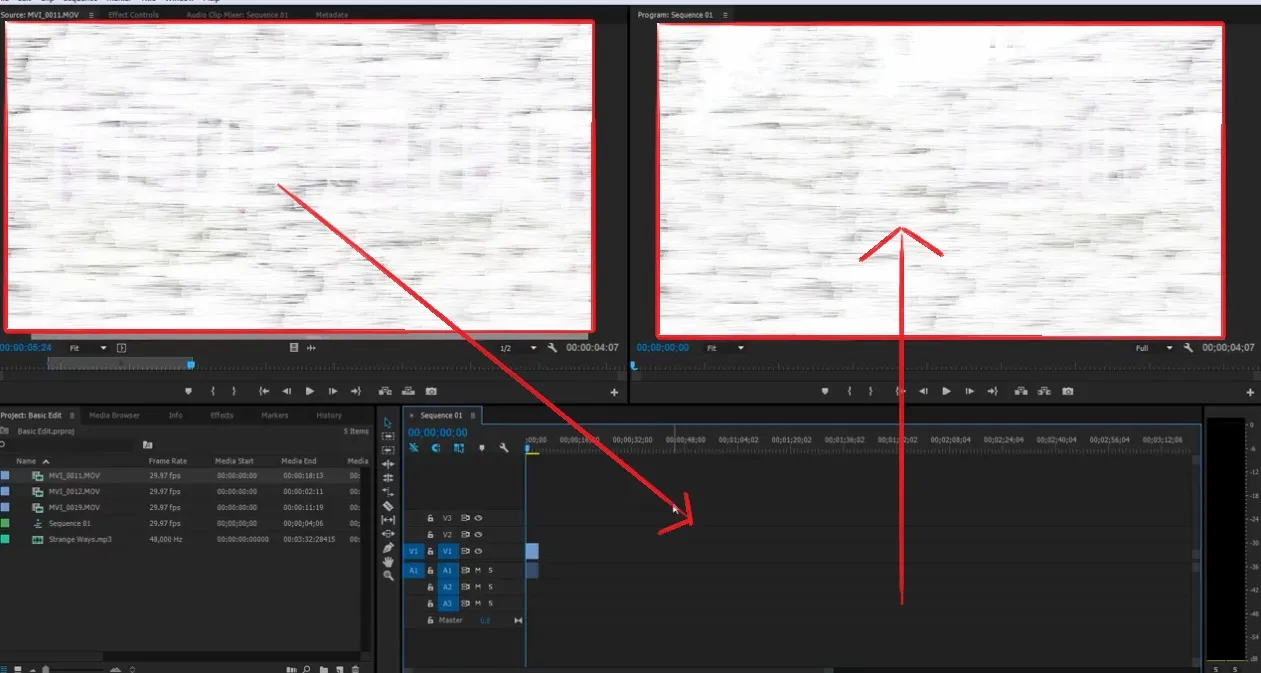The height and width of the screenshot is (673, 1261).
Task: Export frame from Source monitor camera icon
Action: click(x=431, y=391)
